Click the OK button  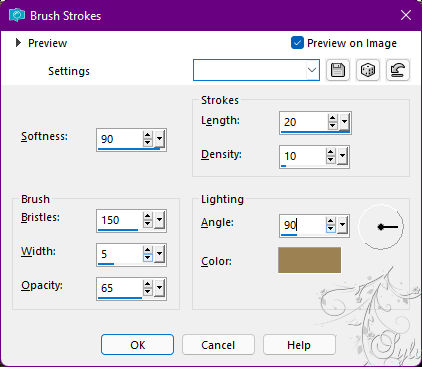[137, 345]
